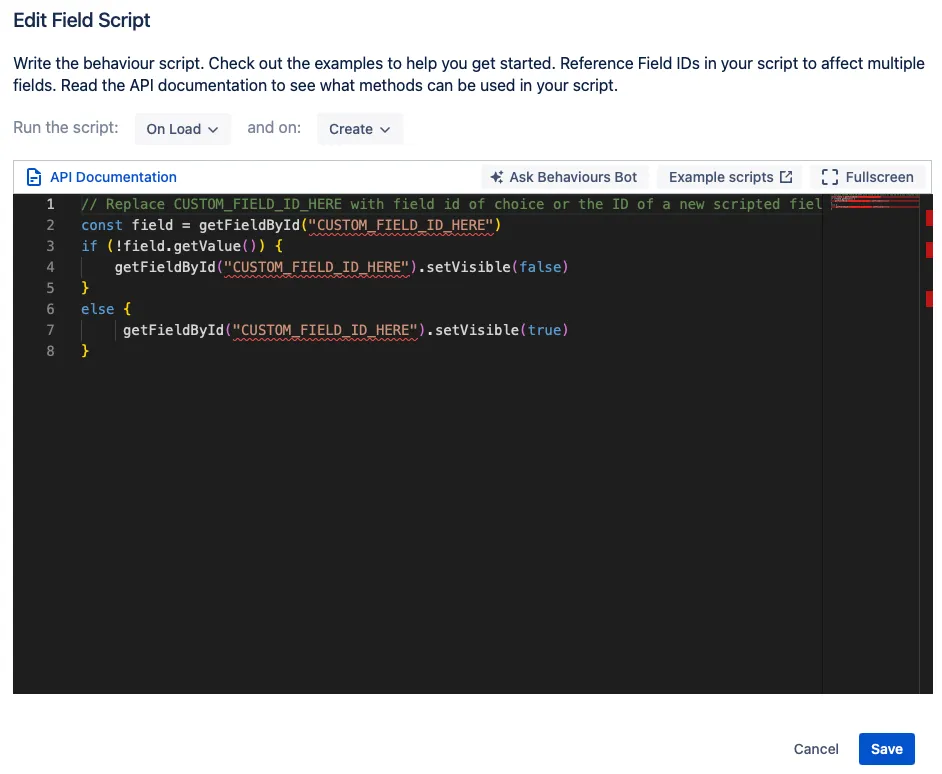
Task: Click the external link icon on Example scripts
Action: pos(786,177)
